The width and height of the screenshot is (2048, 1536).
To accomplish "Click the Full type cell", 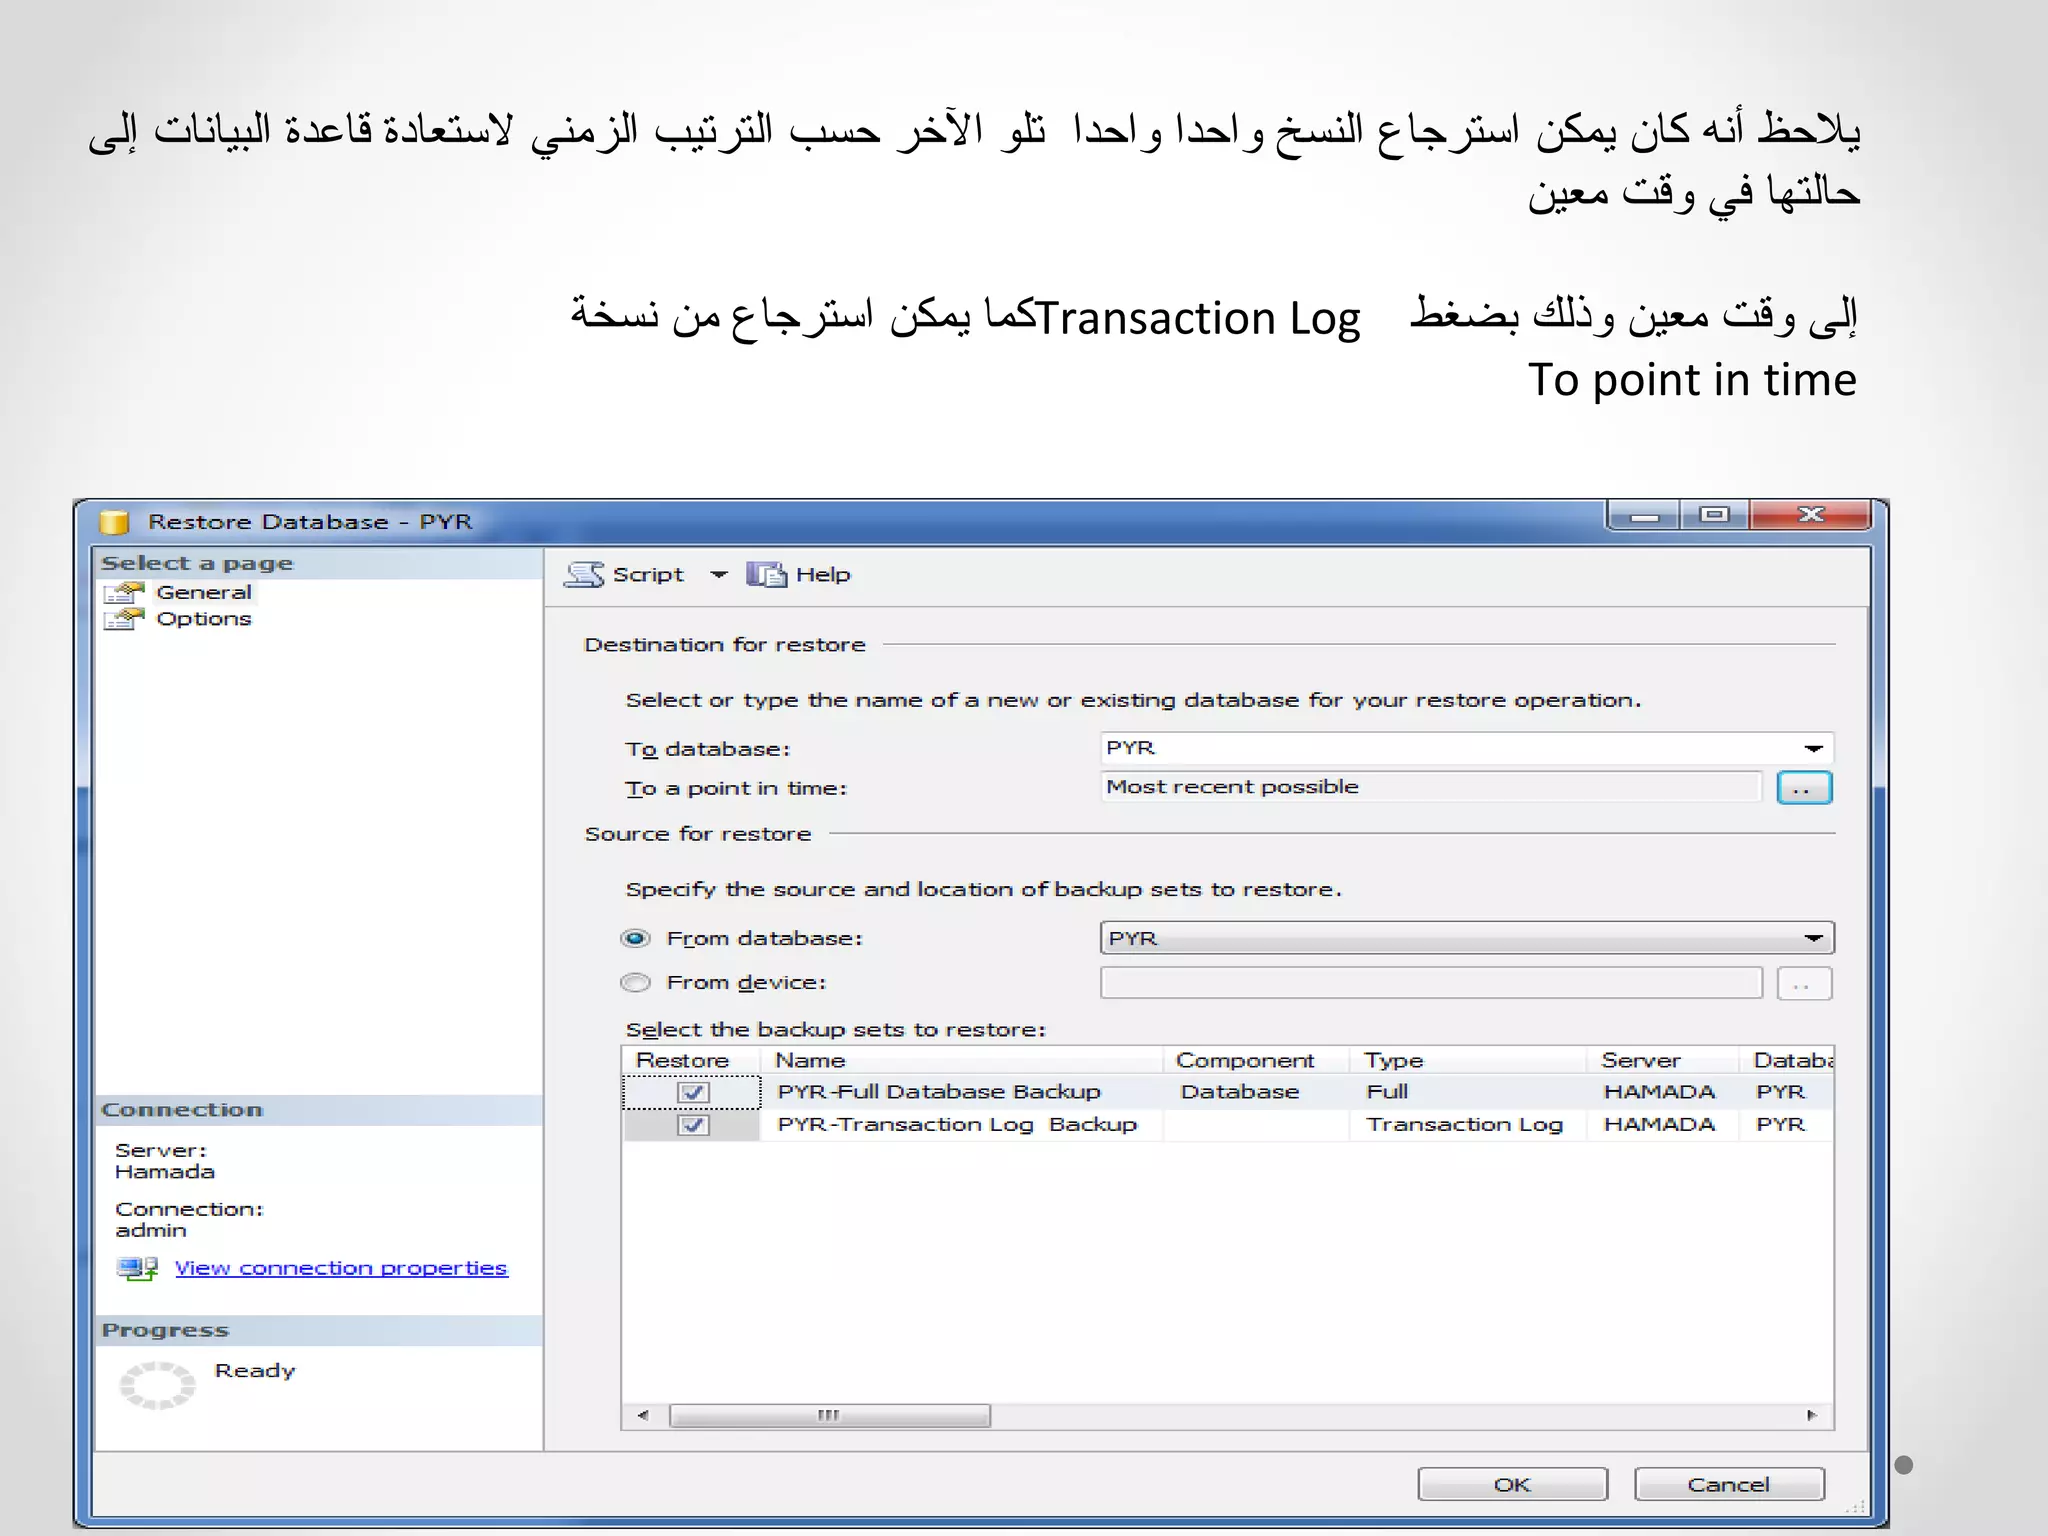I will pos(1387,1092).
